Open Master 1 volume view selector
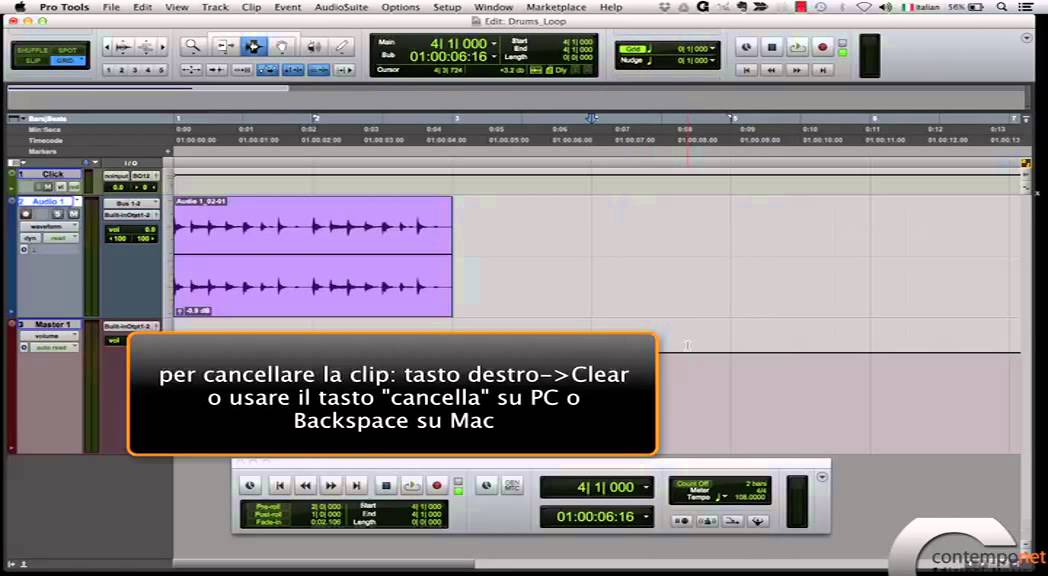Screen dimensions: 1048x576 (x=49, y=336)
